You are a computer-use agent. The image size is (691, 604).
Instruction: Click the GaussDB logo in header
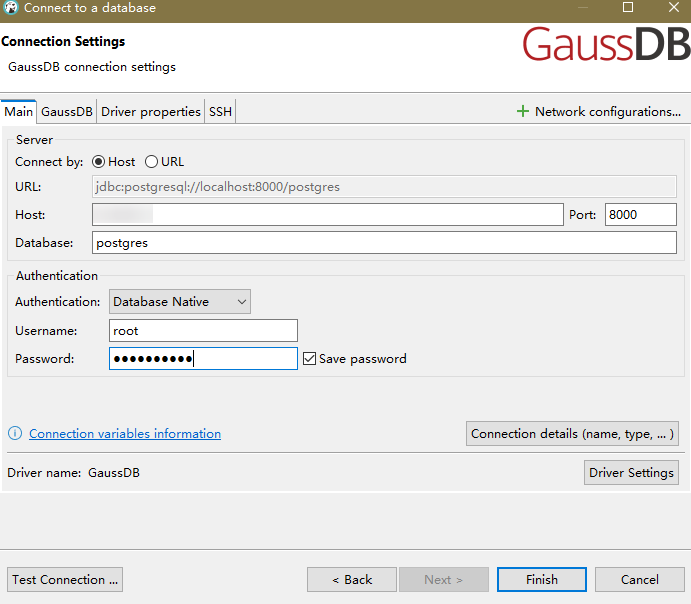click(x=606, y=44)
